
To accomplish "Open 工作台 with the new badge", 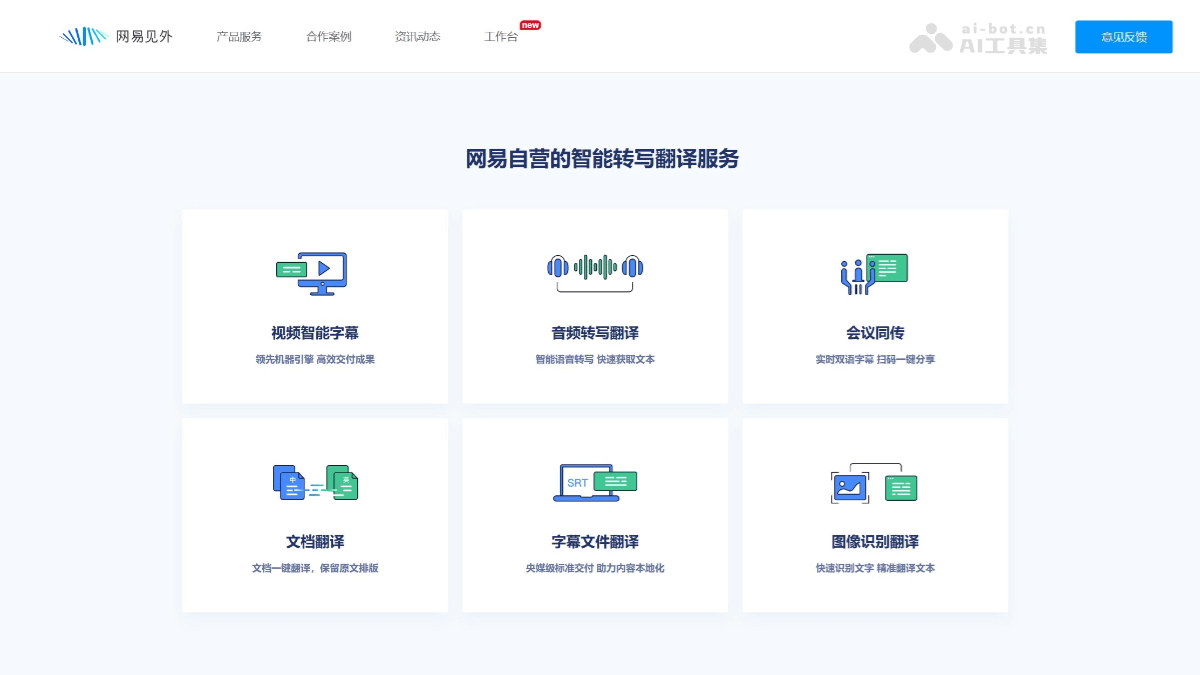I will 500,38.
